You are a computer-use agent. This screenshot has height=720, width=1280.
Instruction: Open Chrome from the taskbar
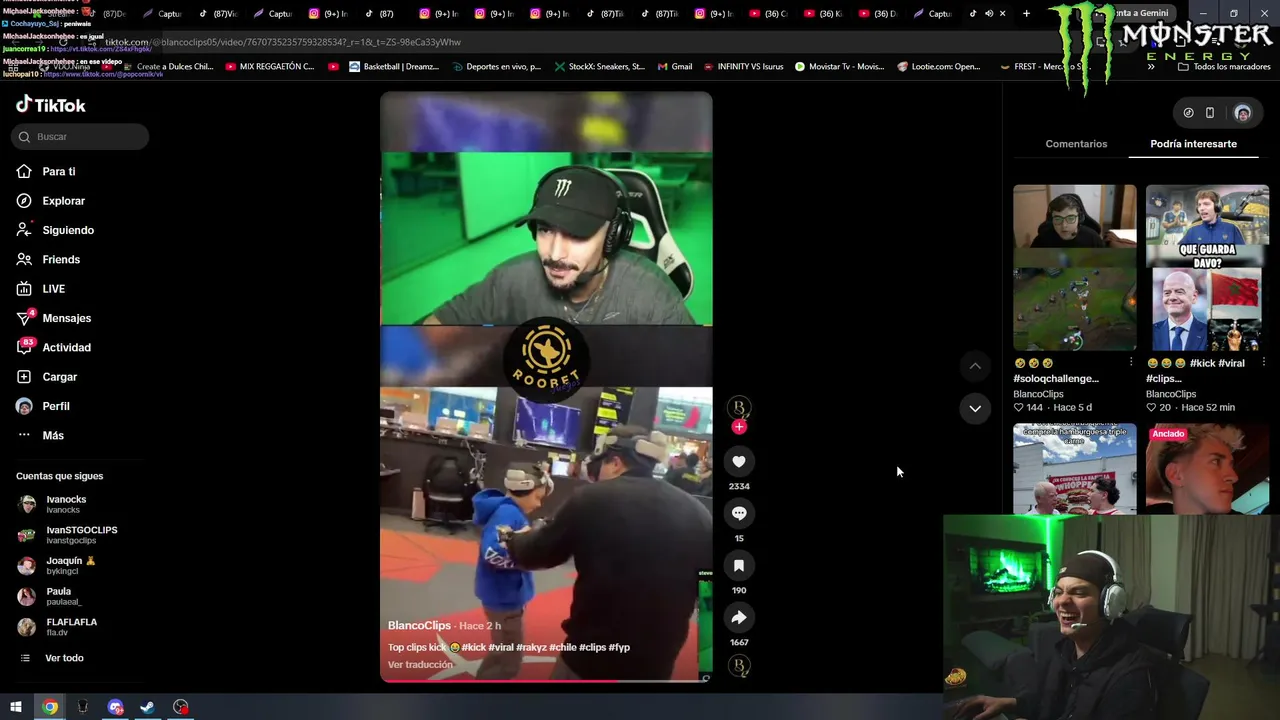pos(50,707)
